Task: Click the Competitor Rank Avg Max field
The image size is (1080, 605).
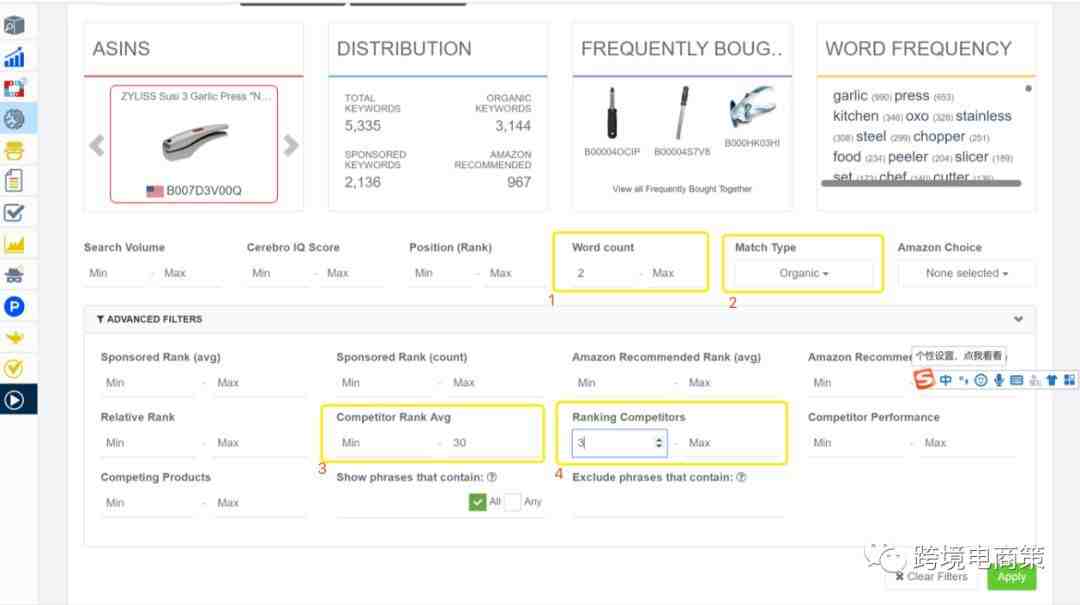Action: [488, 442]
